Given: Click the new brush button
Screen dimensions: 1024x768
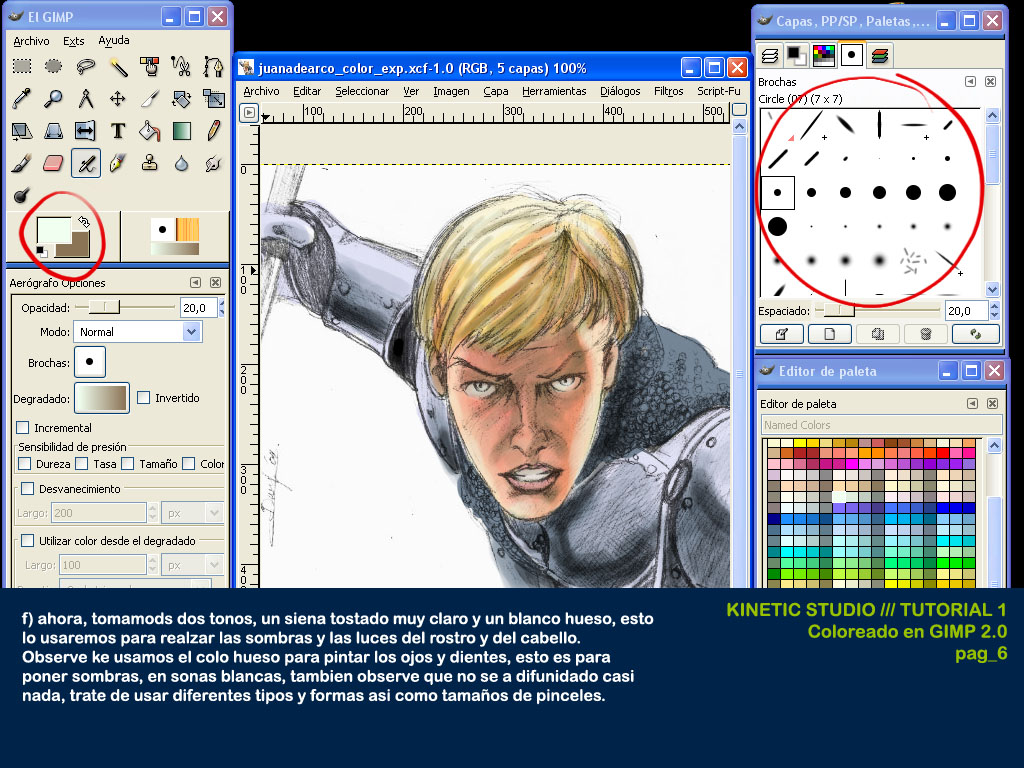Looking at the screenshot, I should (829, 334).
